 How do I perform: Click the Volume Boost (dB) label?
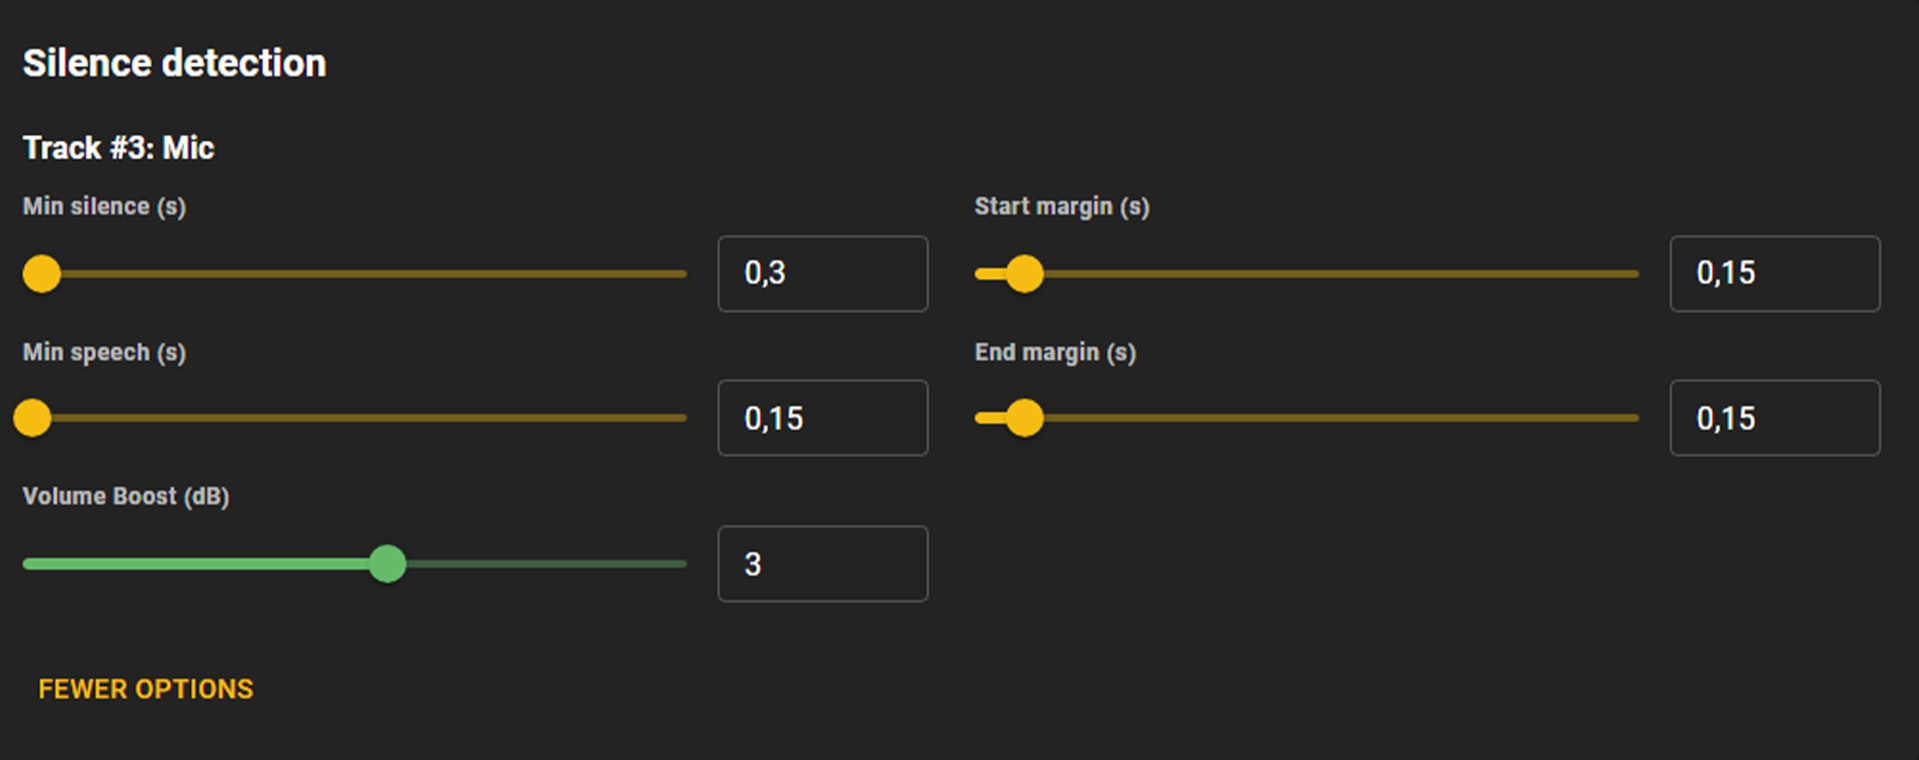click(x=127, y=495)
